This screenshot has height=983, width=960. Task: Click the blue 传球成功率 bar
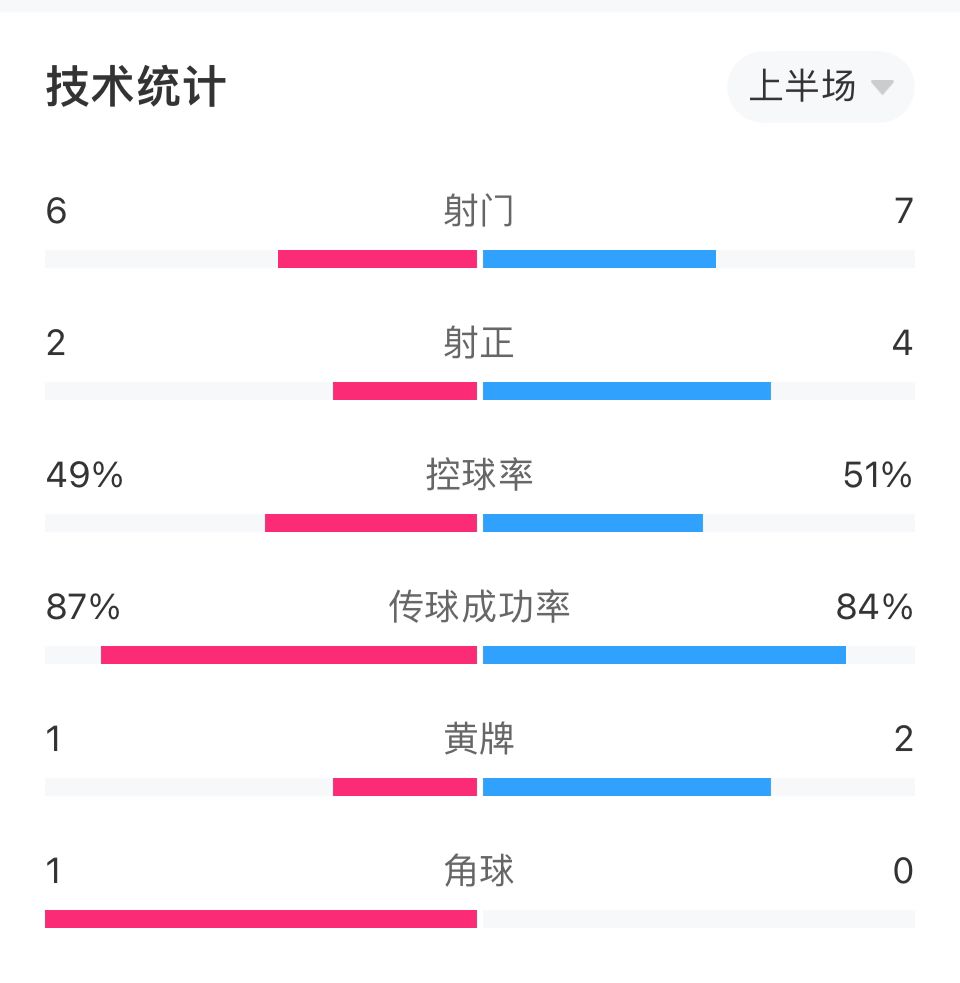(x=665, y=655)
